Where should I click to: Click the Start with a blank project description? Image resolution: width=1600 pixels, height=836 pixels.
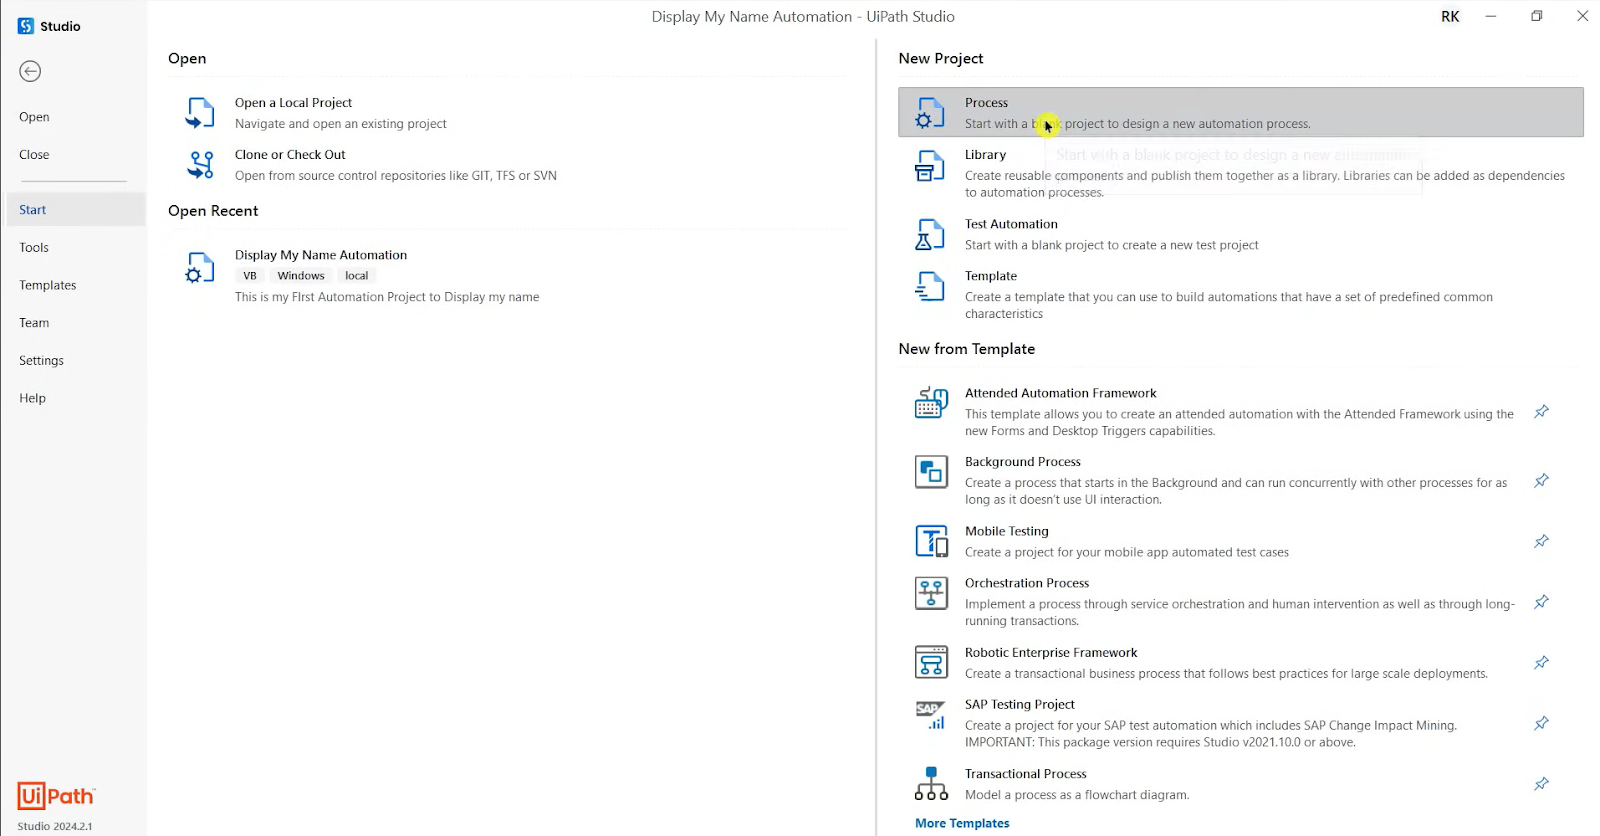(x=1137, y=124)
